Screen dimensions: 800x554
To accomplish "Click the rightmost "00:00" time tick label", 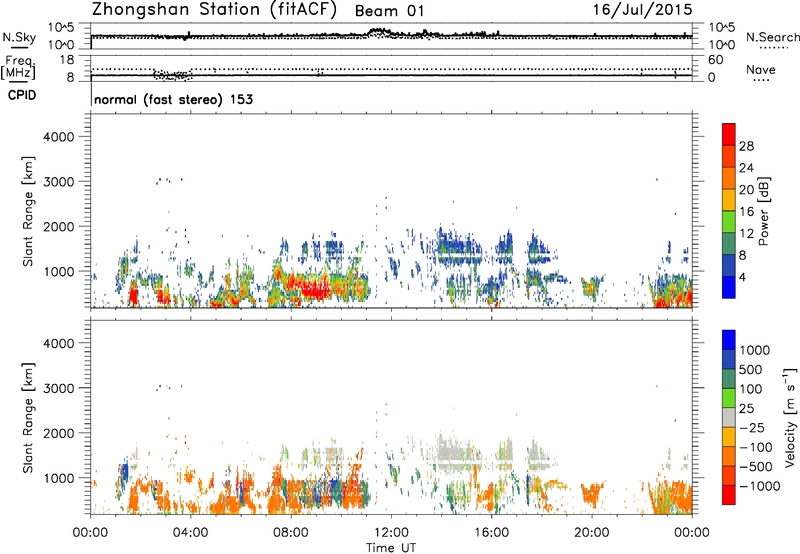I will point(692,533).
